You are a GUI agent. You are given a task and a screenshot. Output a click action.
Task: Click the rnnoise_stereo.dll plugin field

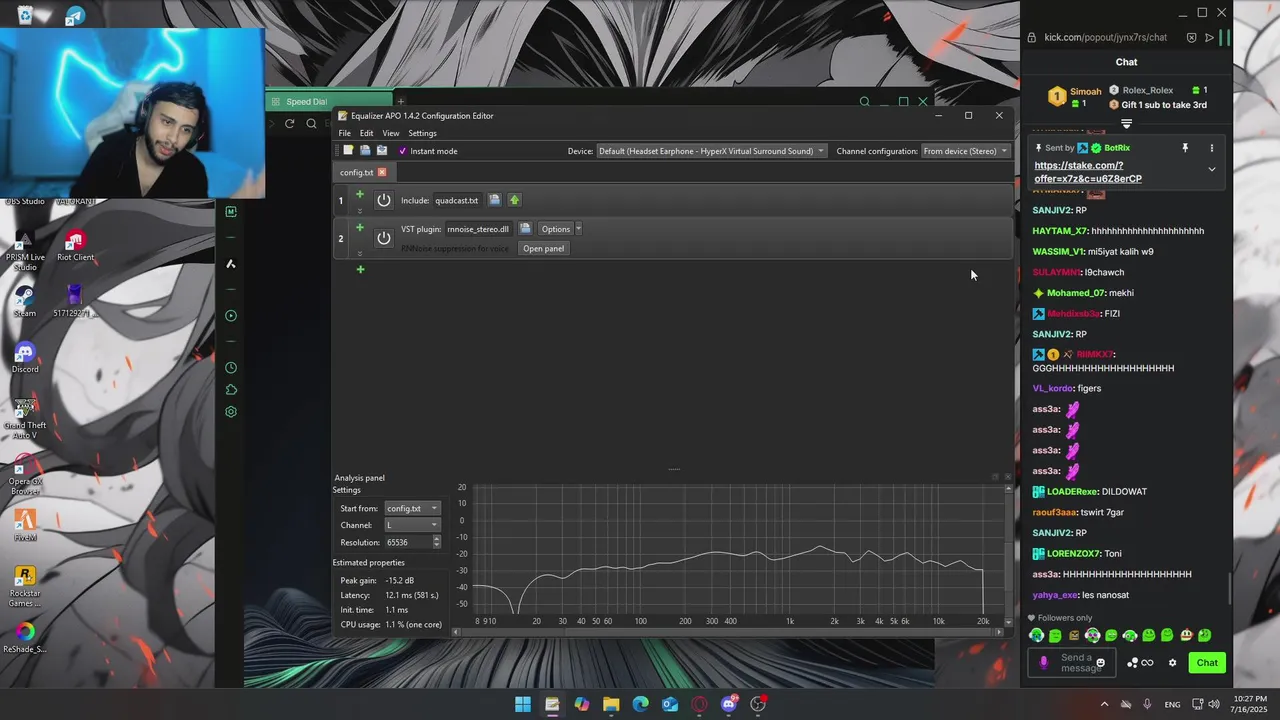478,229
